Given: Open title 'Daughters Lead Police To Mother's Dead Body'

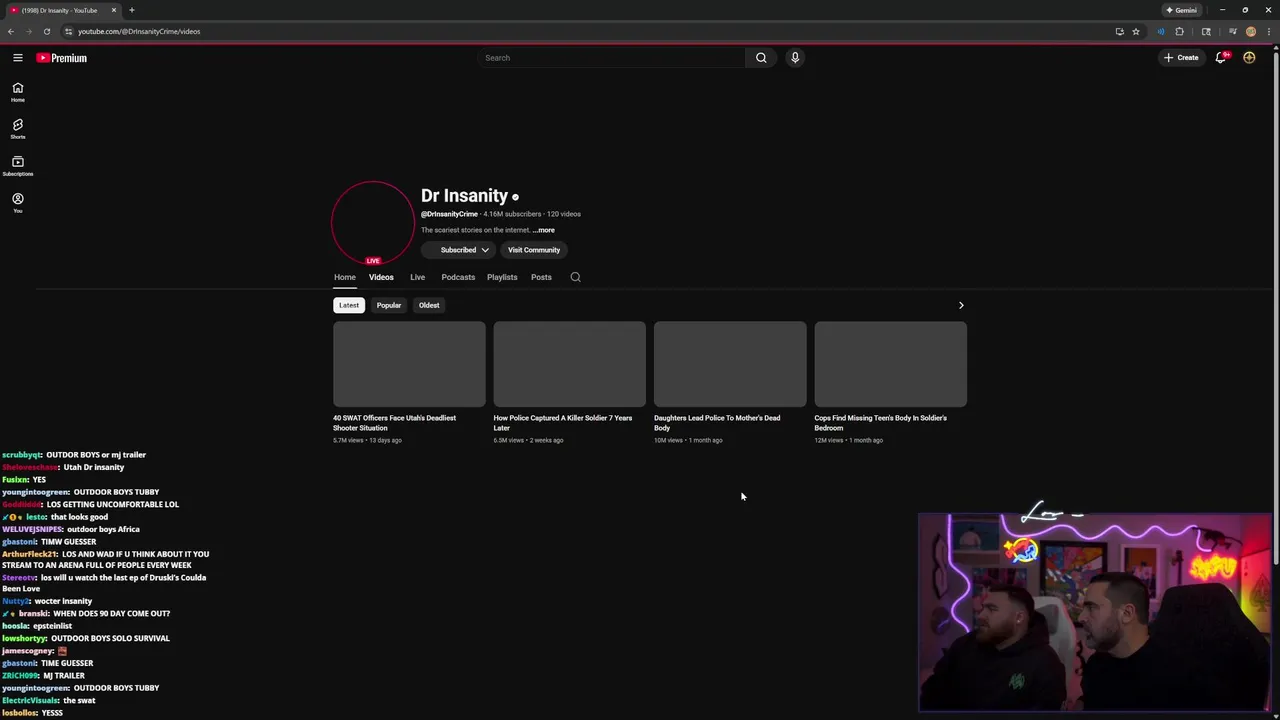Looking at the screenshot, I should (x=717, y=423).
